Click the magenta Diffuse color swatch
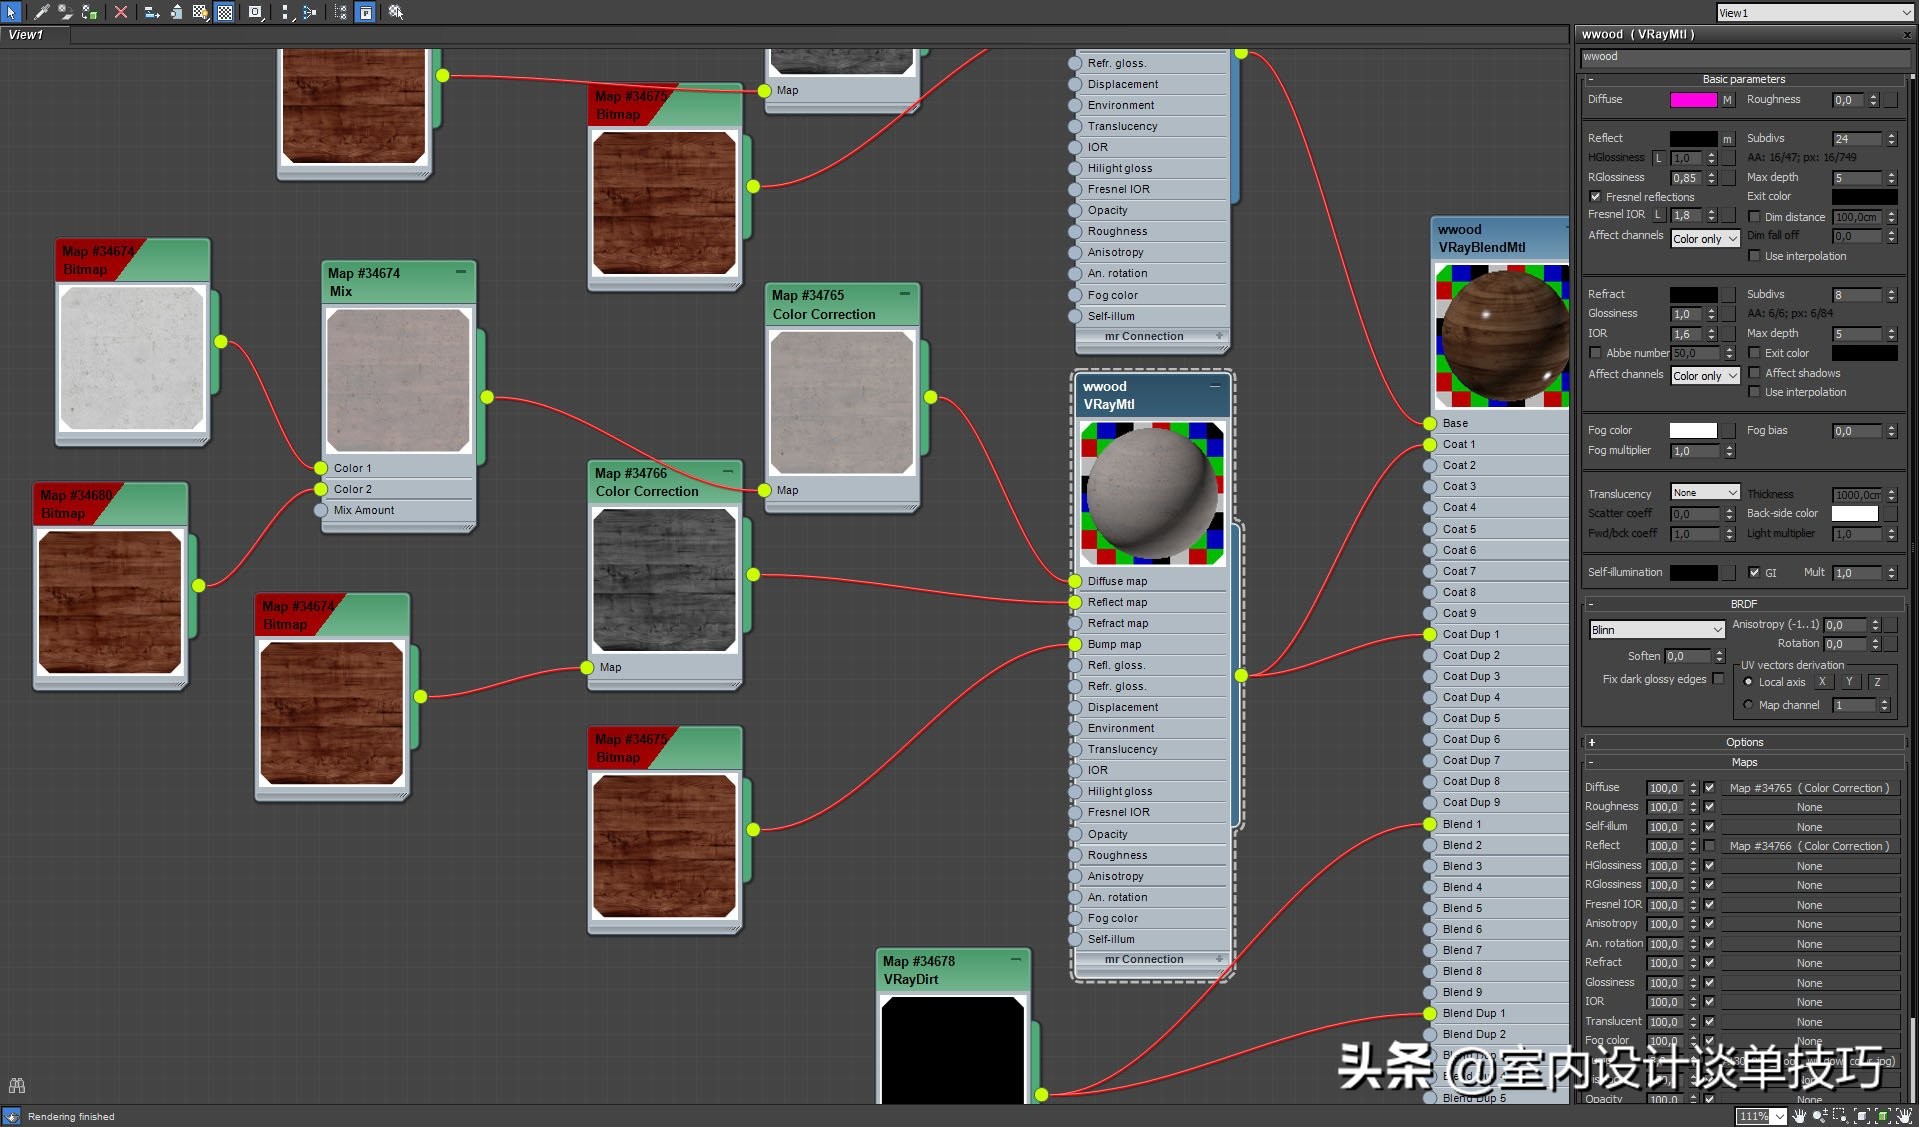This screenshot has width=1919, height=1127. point(1693,100)
